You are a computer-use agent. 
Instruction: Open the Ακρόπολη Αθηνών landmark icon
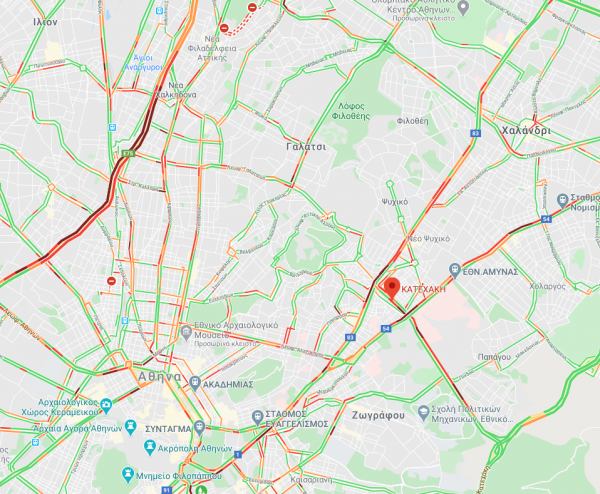click(150, 447)
